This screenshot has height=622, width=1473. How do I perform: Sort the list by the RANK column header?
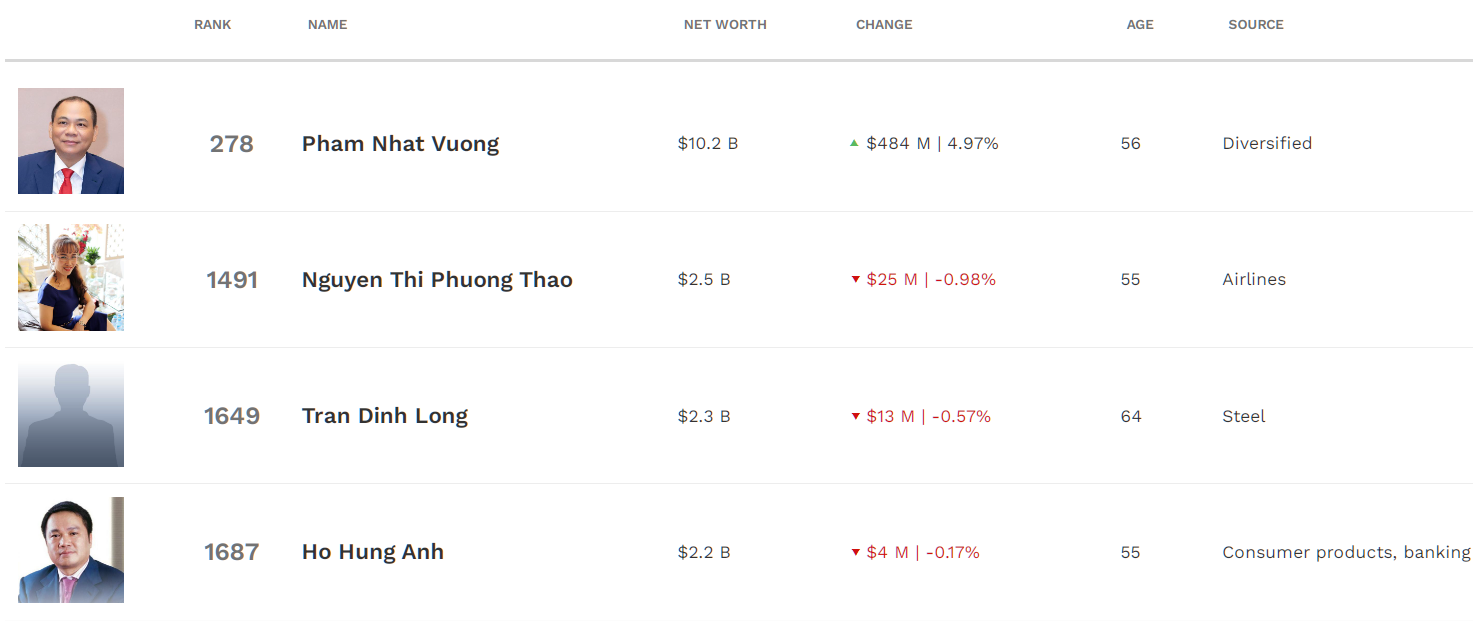212,24
